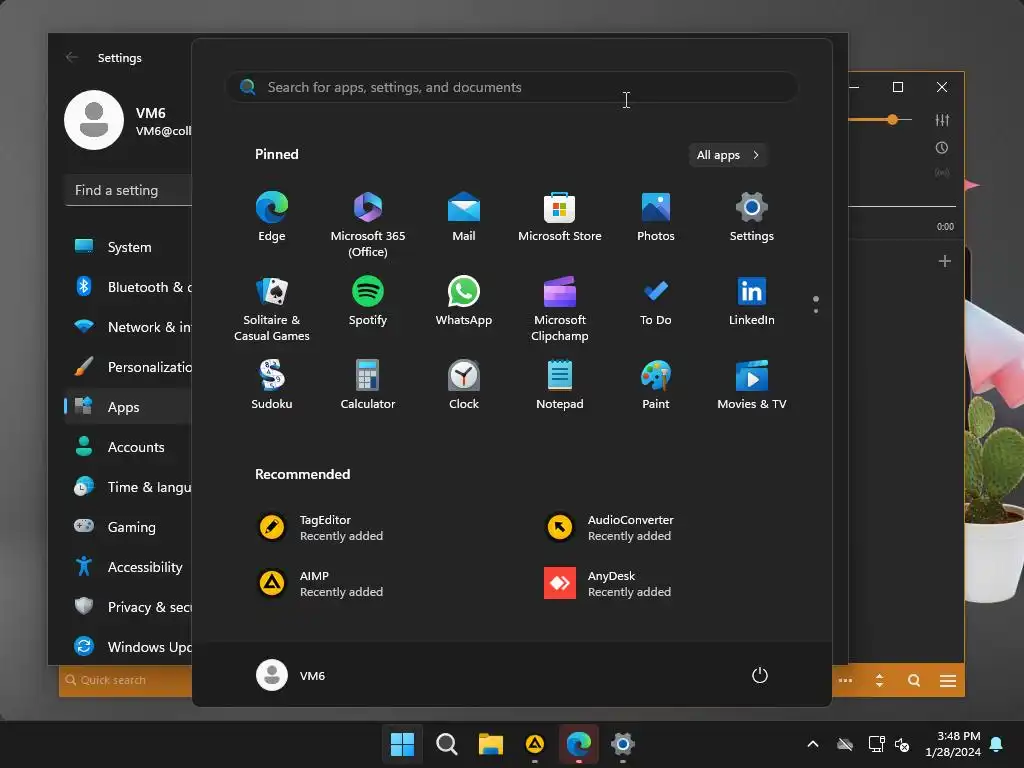Open AIMP equalizer icon
Screen dimensions: 1024x768
click(942, 120)
